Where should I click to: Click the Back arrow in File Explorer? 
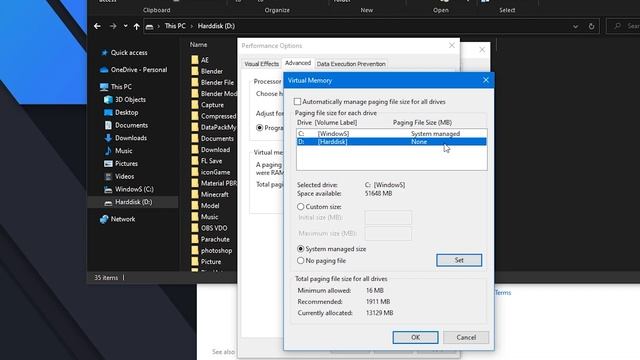(x=97, y=26)
